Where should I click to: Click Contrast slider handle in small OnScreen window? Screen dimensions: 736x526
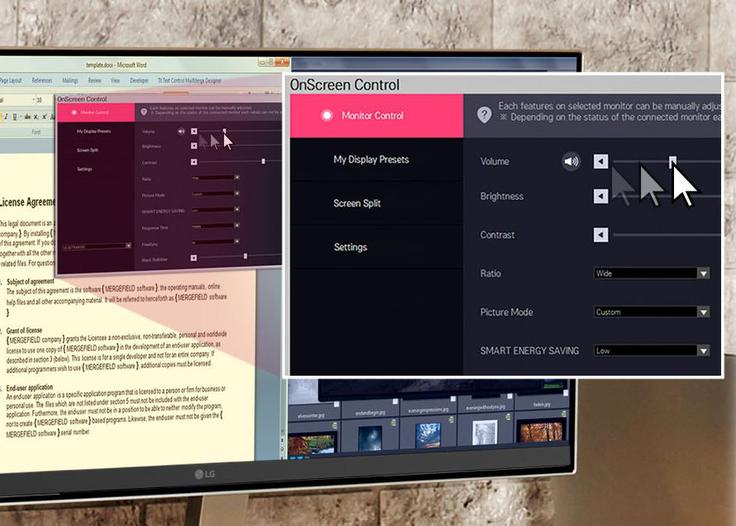(263, 161)
